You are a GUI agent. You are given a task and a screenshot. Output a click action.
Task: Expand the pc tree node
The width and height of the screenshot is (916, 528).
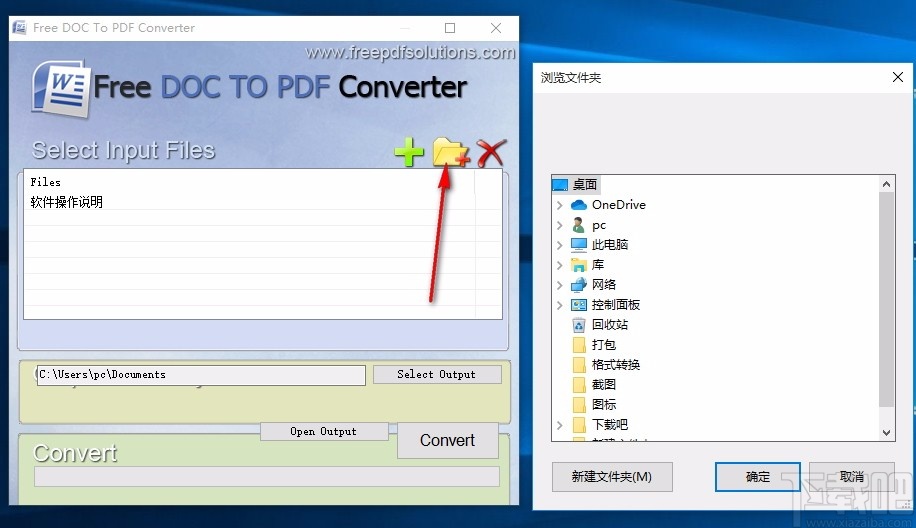pos(559,225)
